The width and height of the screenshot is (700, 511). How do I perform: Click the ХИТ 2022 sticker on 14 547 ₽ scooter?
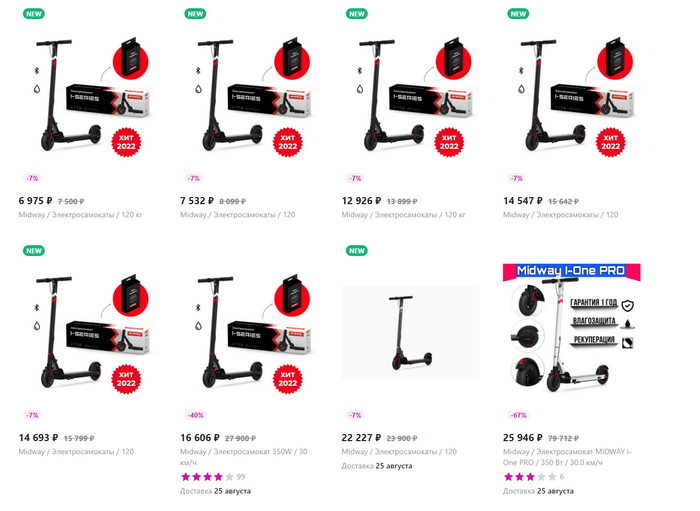click(x=611, y=142)
